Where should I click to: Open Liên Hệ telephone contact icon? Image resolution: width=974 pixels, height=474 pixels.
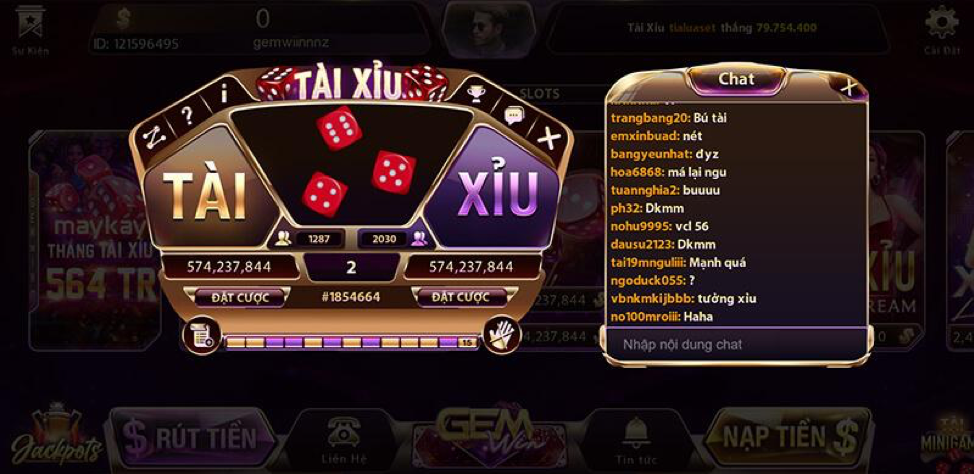click(344, 440)
